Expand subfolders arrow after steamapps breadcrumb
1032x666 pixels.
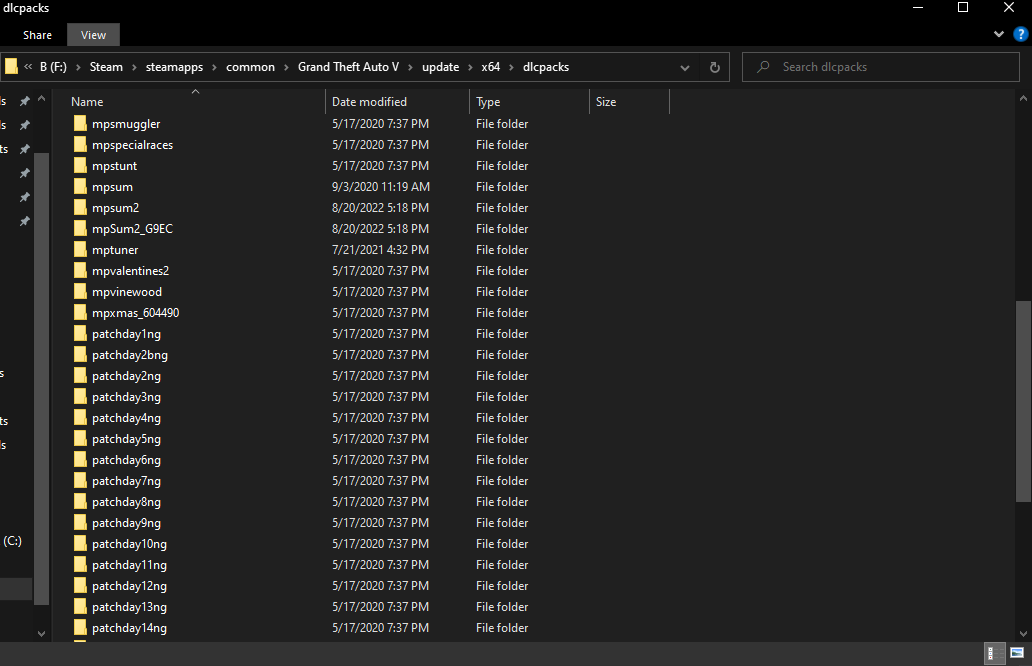pos(215,67)
